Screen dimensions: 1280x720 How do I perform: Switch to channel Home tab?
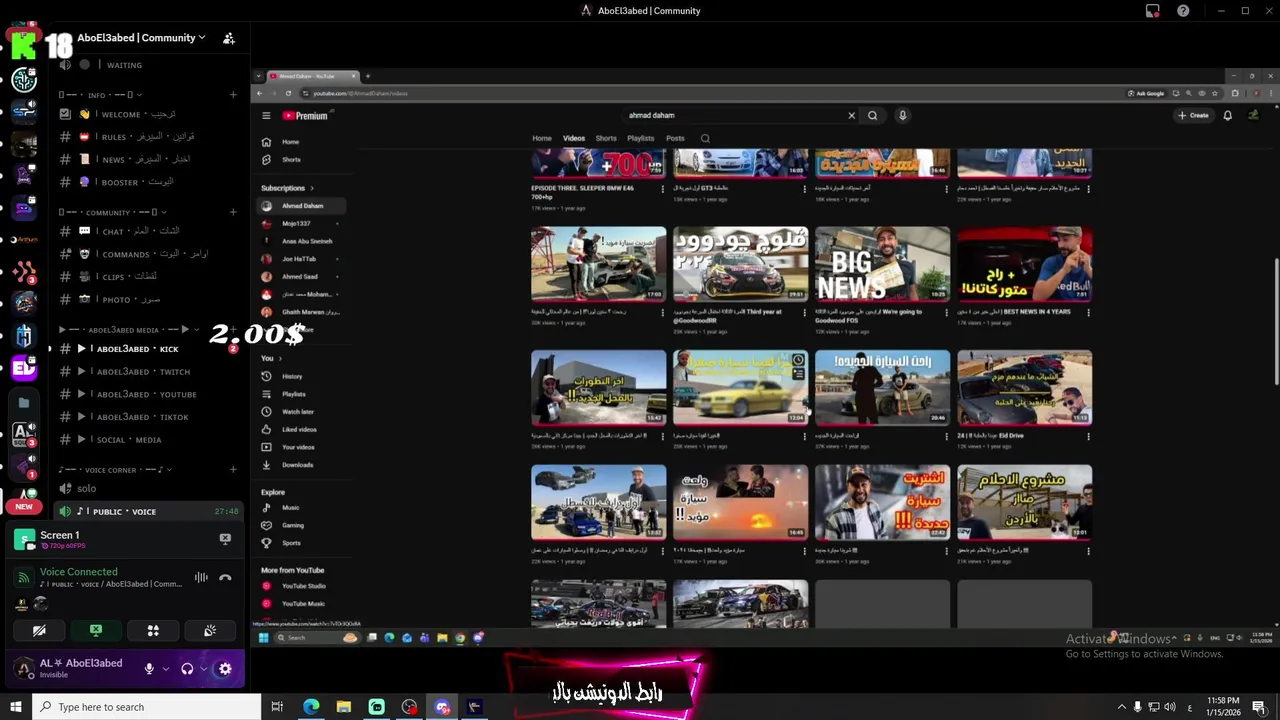[x=542, y=138]
